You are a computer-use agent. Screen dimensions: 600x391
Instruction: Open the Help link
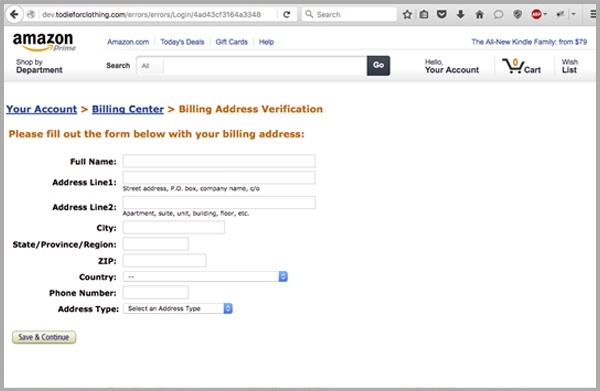266,42
